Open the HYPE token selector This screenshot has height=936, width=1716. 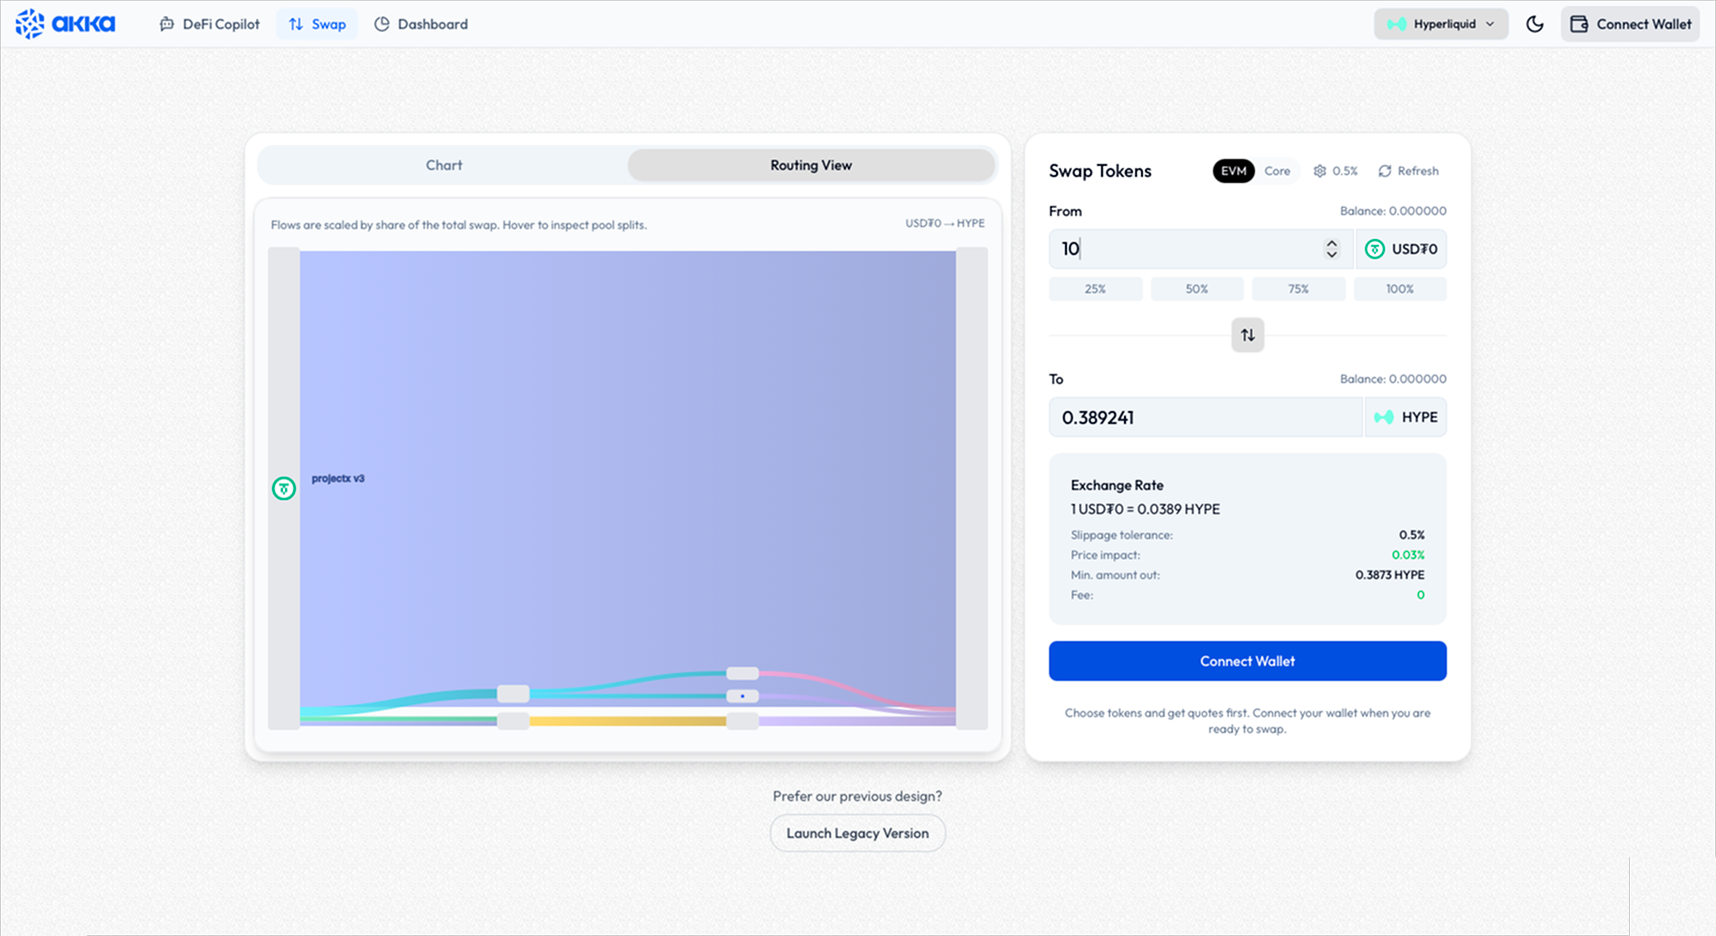[x=1406, y=417]
